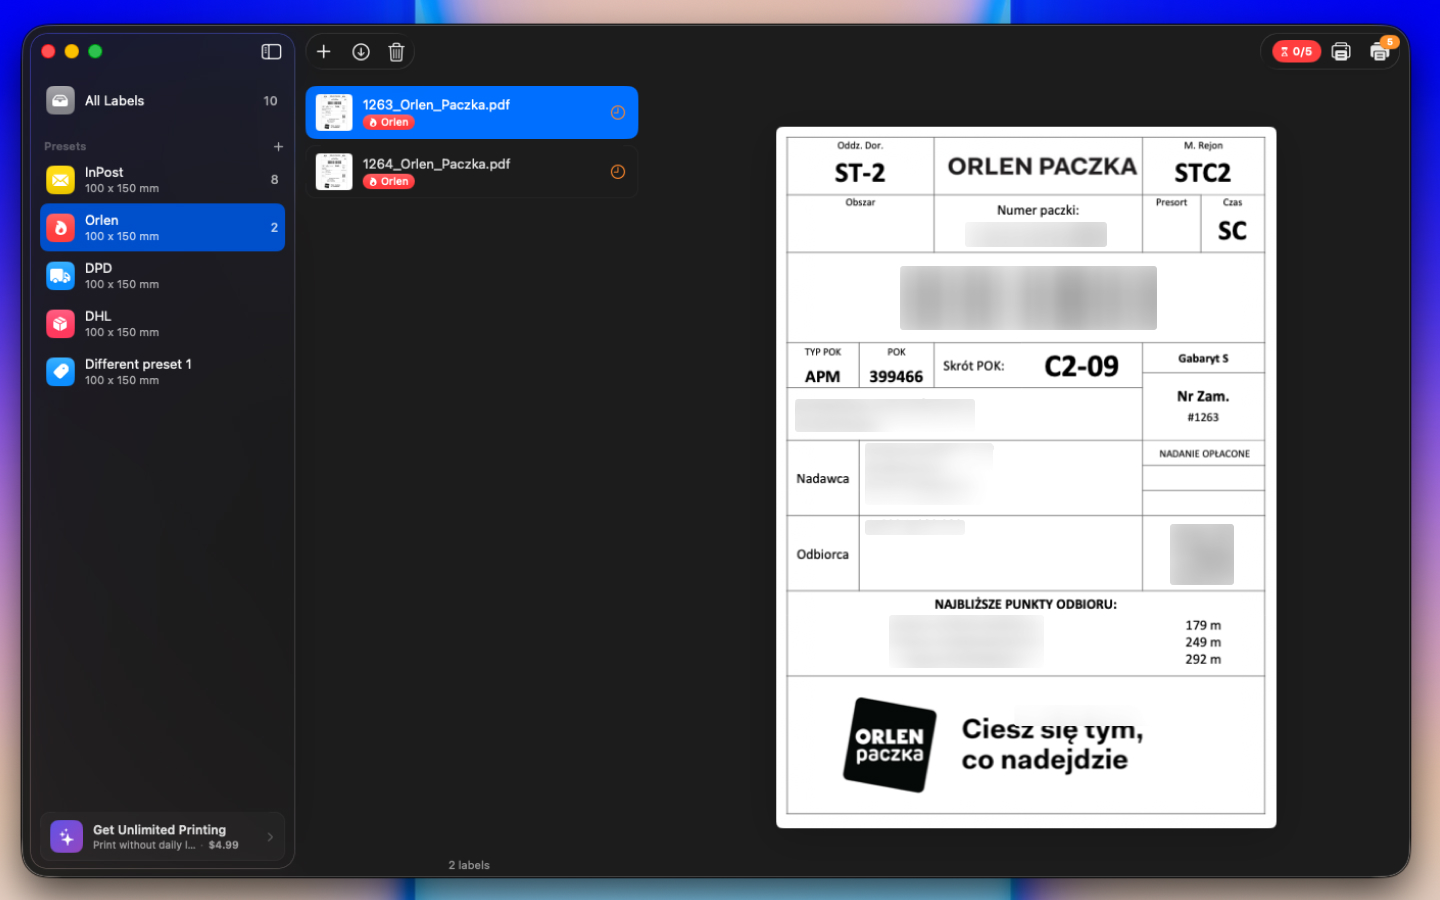Click the 2 labels status text
The width and height of the screenshot is (1440, 900).
pos(469,865)
